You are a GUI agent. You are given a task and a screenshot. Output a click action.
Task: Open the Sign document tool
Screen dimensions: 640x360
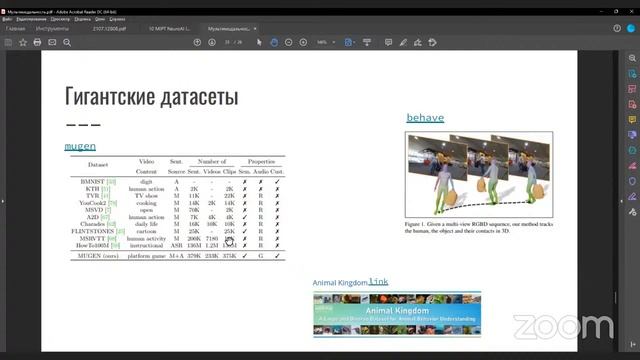[x=418, y=42]
